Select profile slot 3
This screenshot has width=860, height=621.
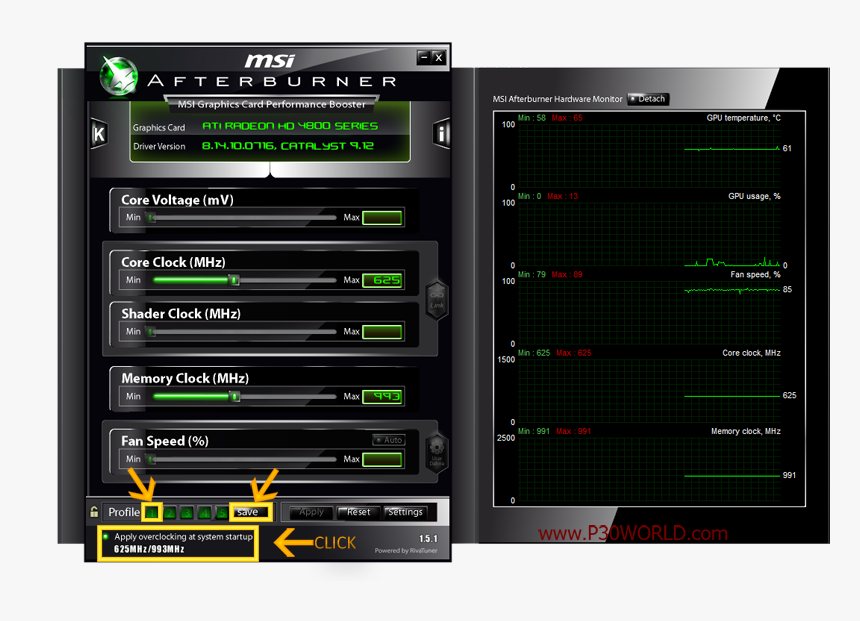[187, 513]
